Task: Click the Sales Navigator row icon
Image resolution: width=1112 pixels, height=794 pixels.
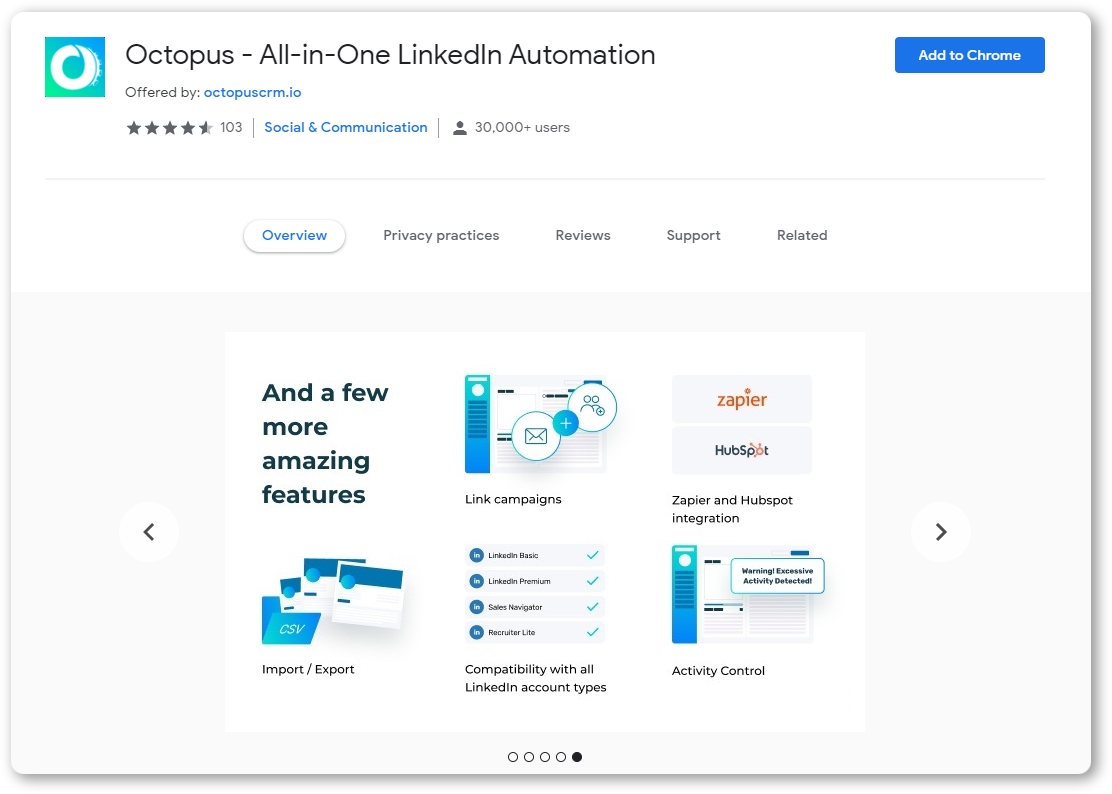Action: (x=477, y=607)
